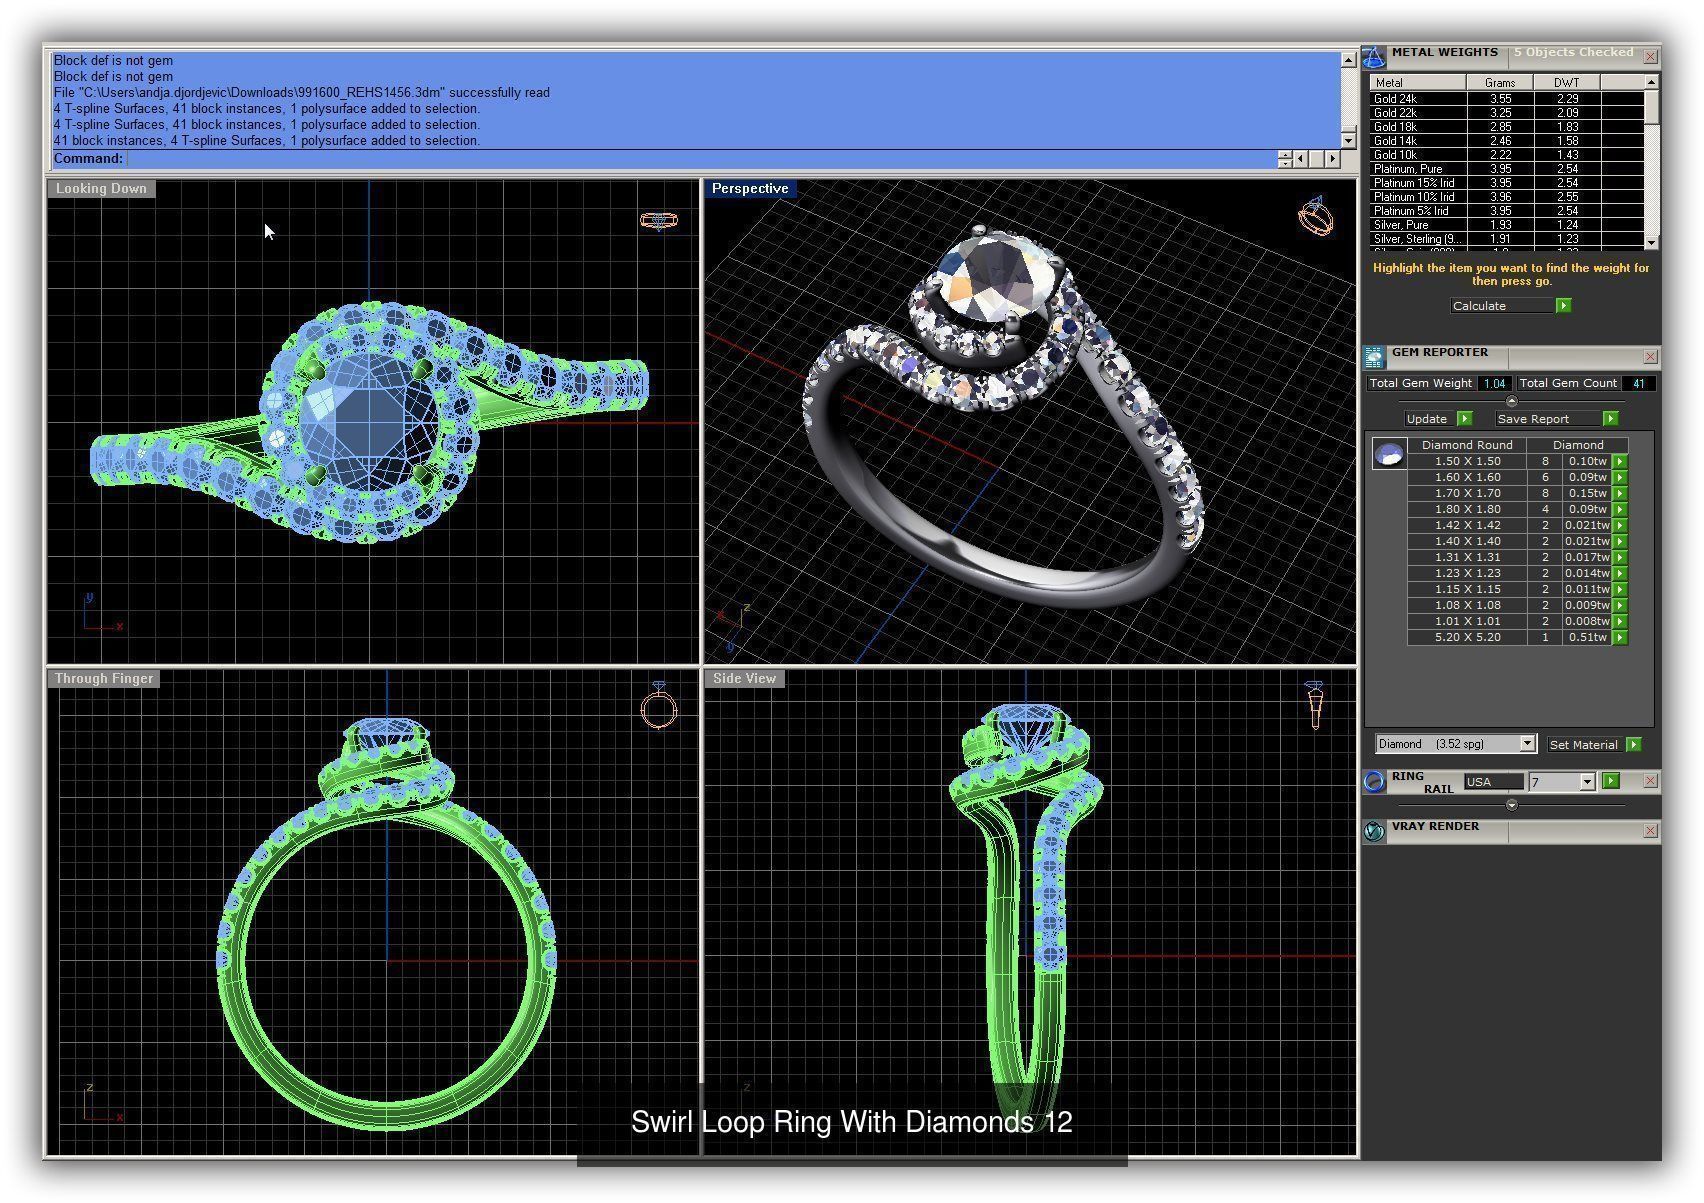Click the command line right scroll arrow

1333,159
